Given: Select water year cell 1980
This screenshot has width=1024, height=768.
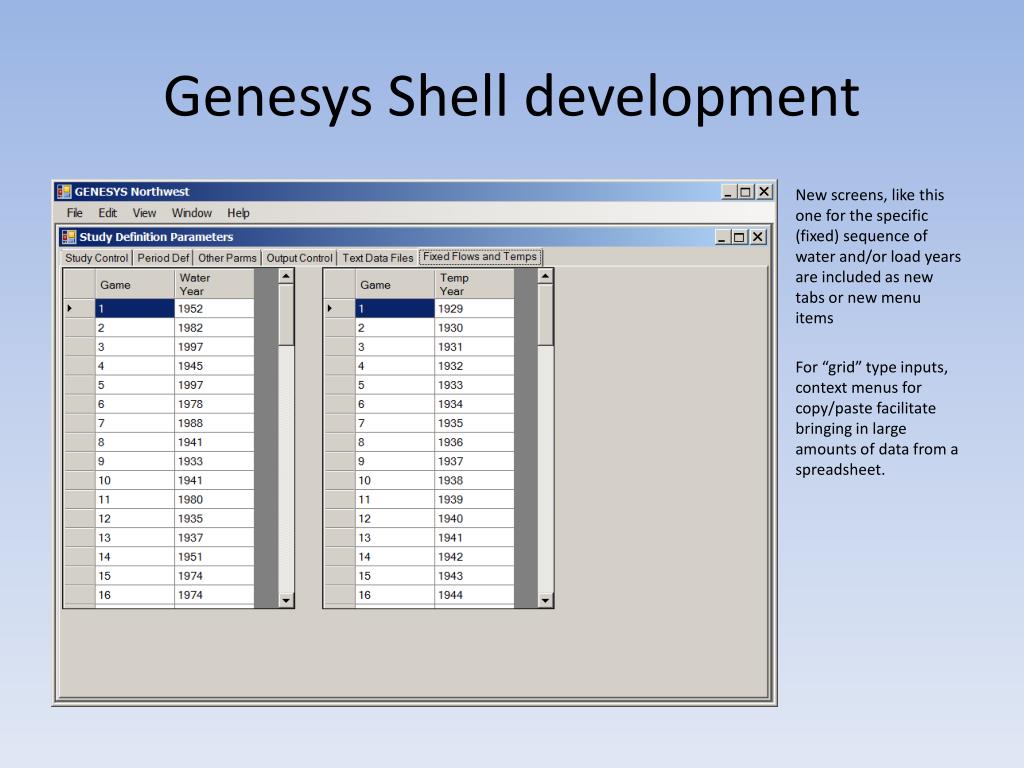Looking at the screenshot, I should click(214, 500).
